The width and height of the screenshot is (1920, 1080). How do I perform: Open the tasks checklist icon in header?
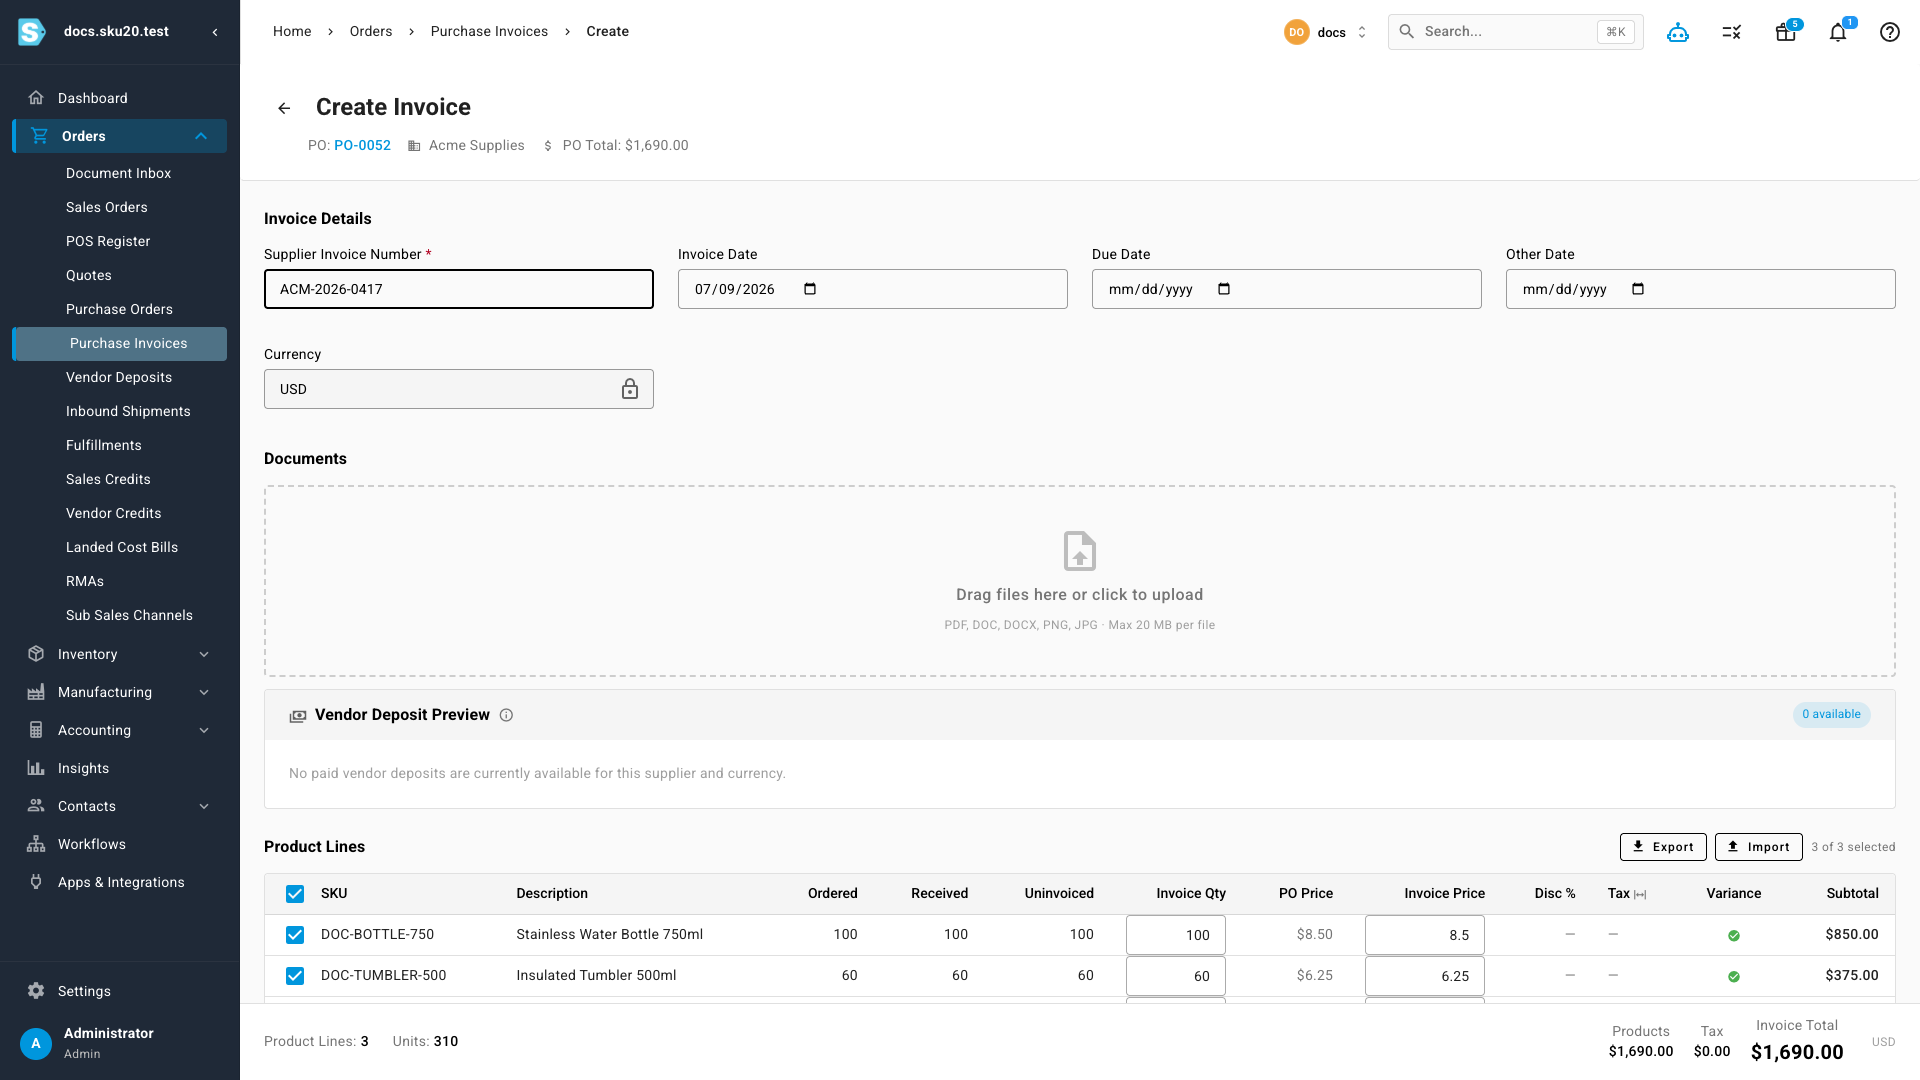[x=1732, y=32]
